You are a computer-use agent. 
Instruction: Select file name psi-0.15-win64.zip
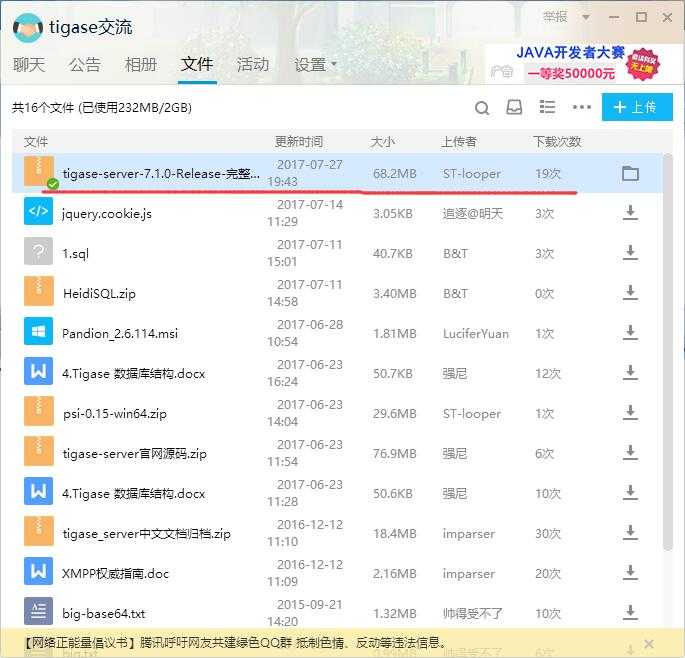115,414
